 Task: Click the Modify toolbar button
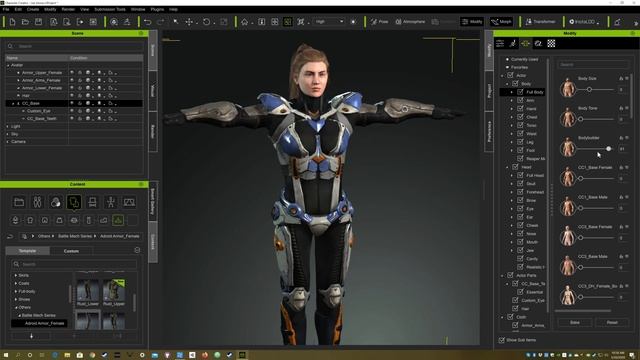(472, 22)
